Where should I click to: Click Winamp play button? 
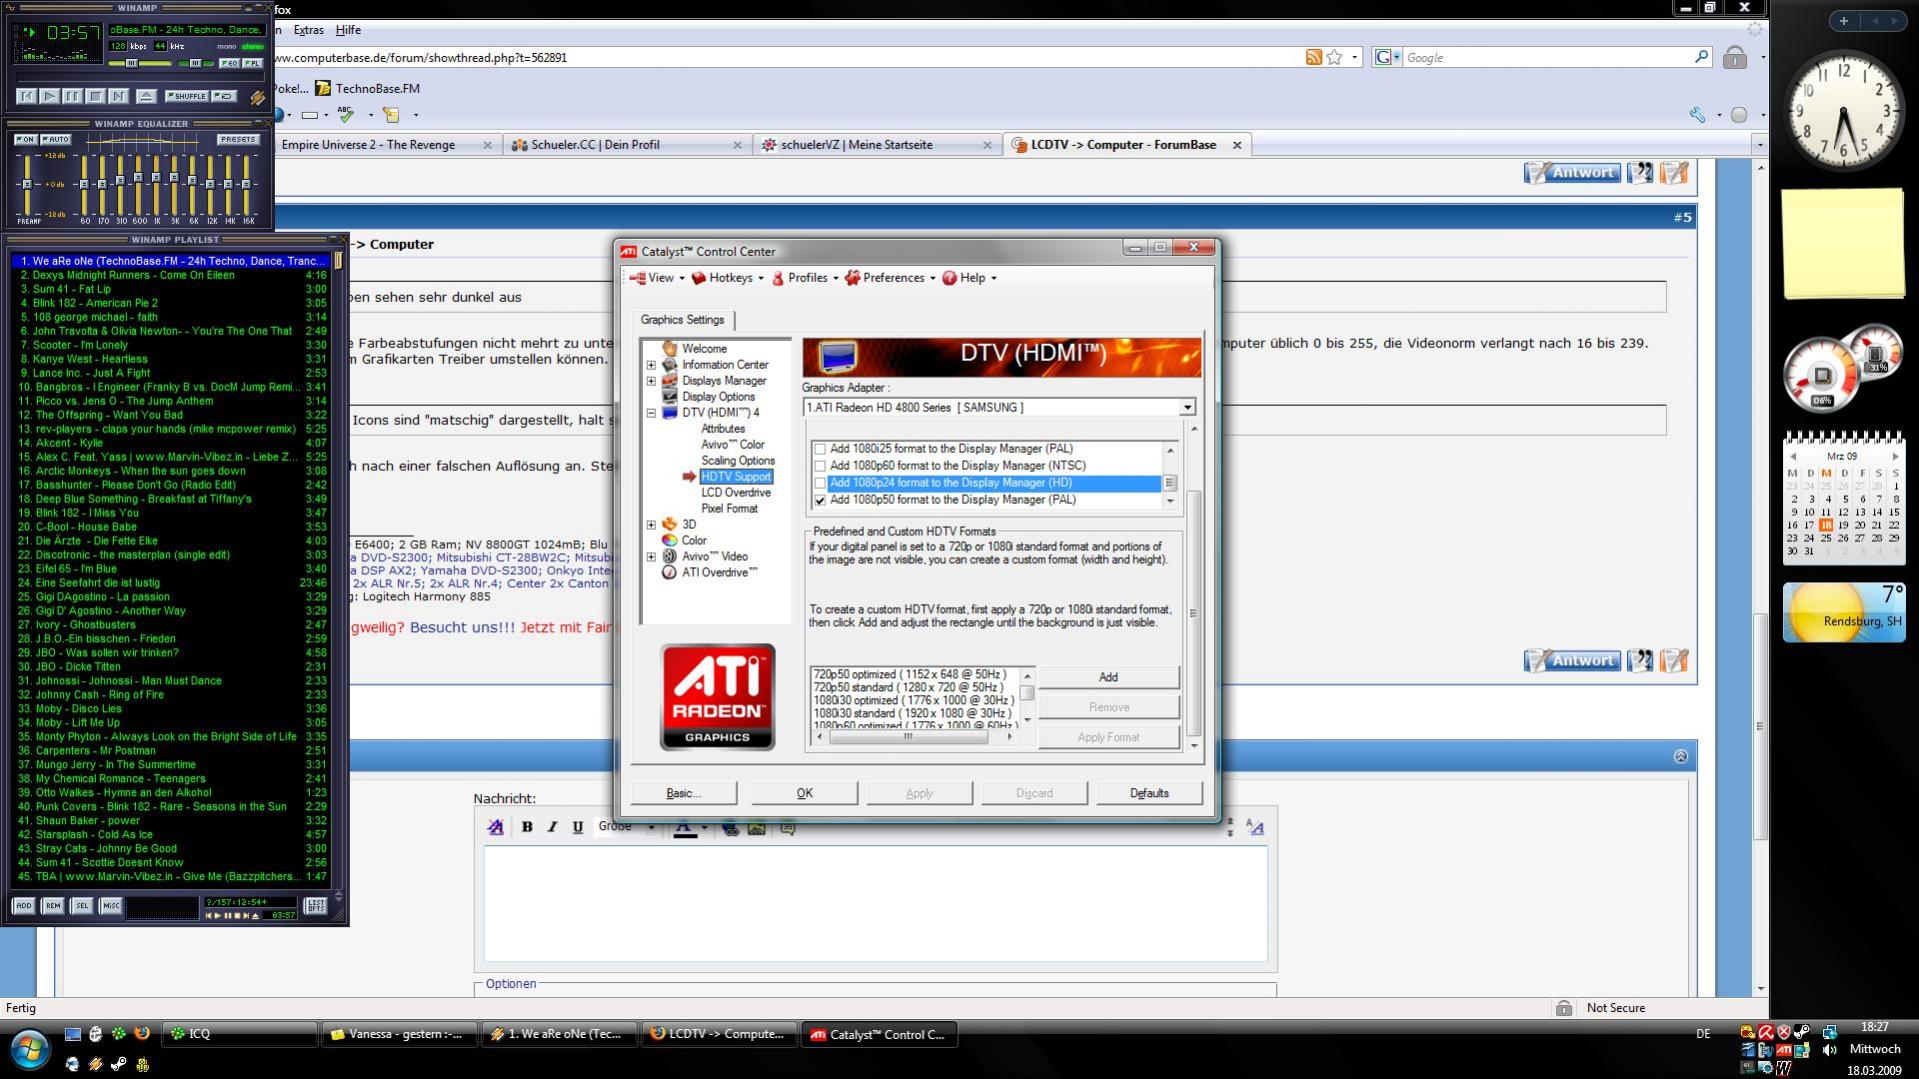(49, 96)
